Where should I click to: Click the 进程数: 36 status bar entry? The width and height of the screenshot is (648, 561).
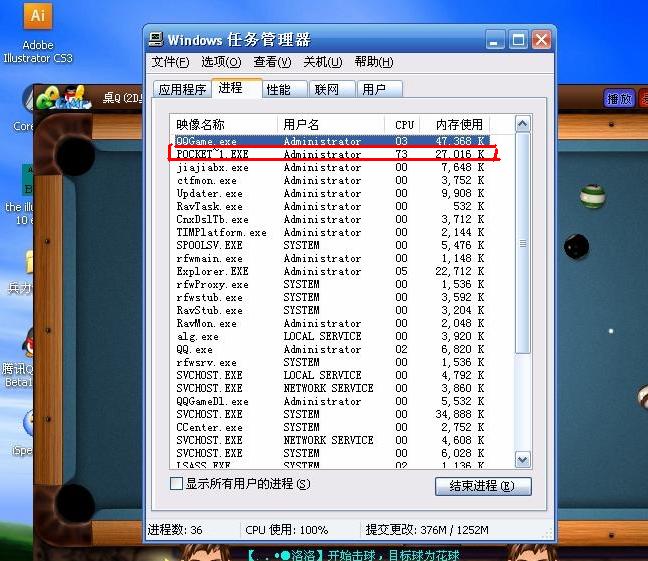(175, 530)
